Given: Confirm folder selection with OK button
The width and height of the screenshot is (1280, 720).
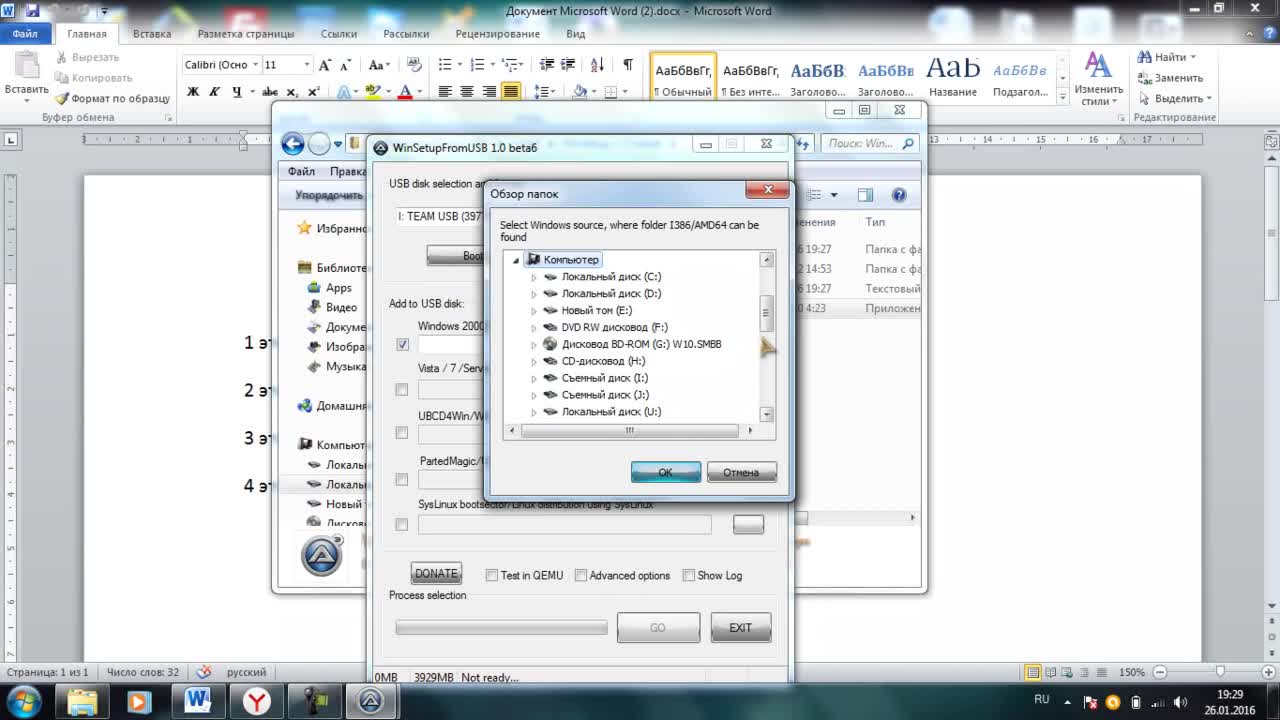Looking at the screenshot, I should click(x=666, y=472).
